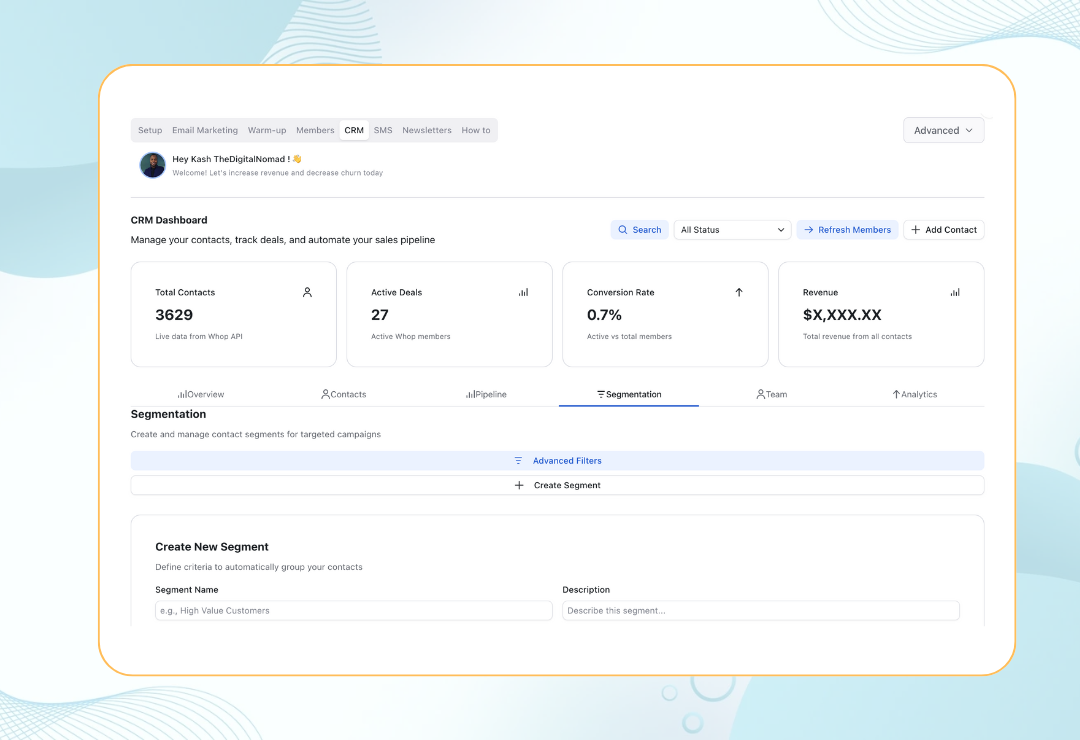Screen dimensions: 1080x740
Task: Switch to the Email Marketing tab
Action: coord(204,130)
